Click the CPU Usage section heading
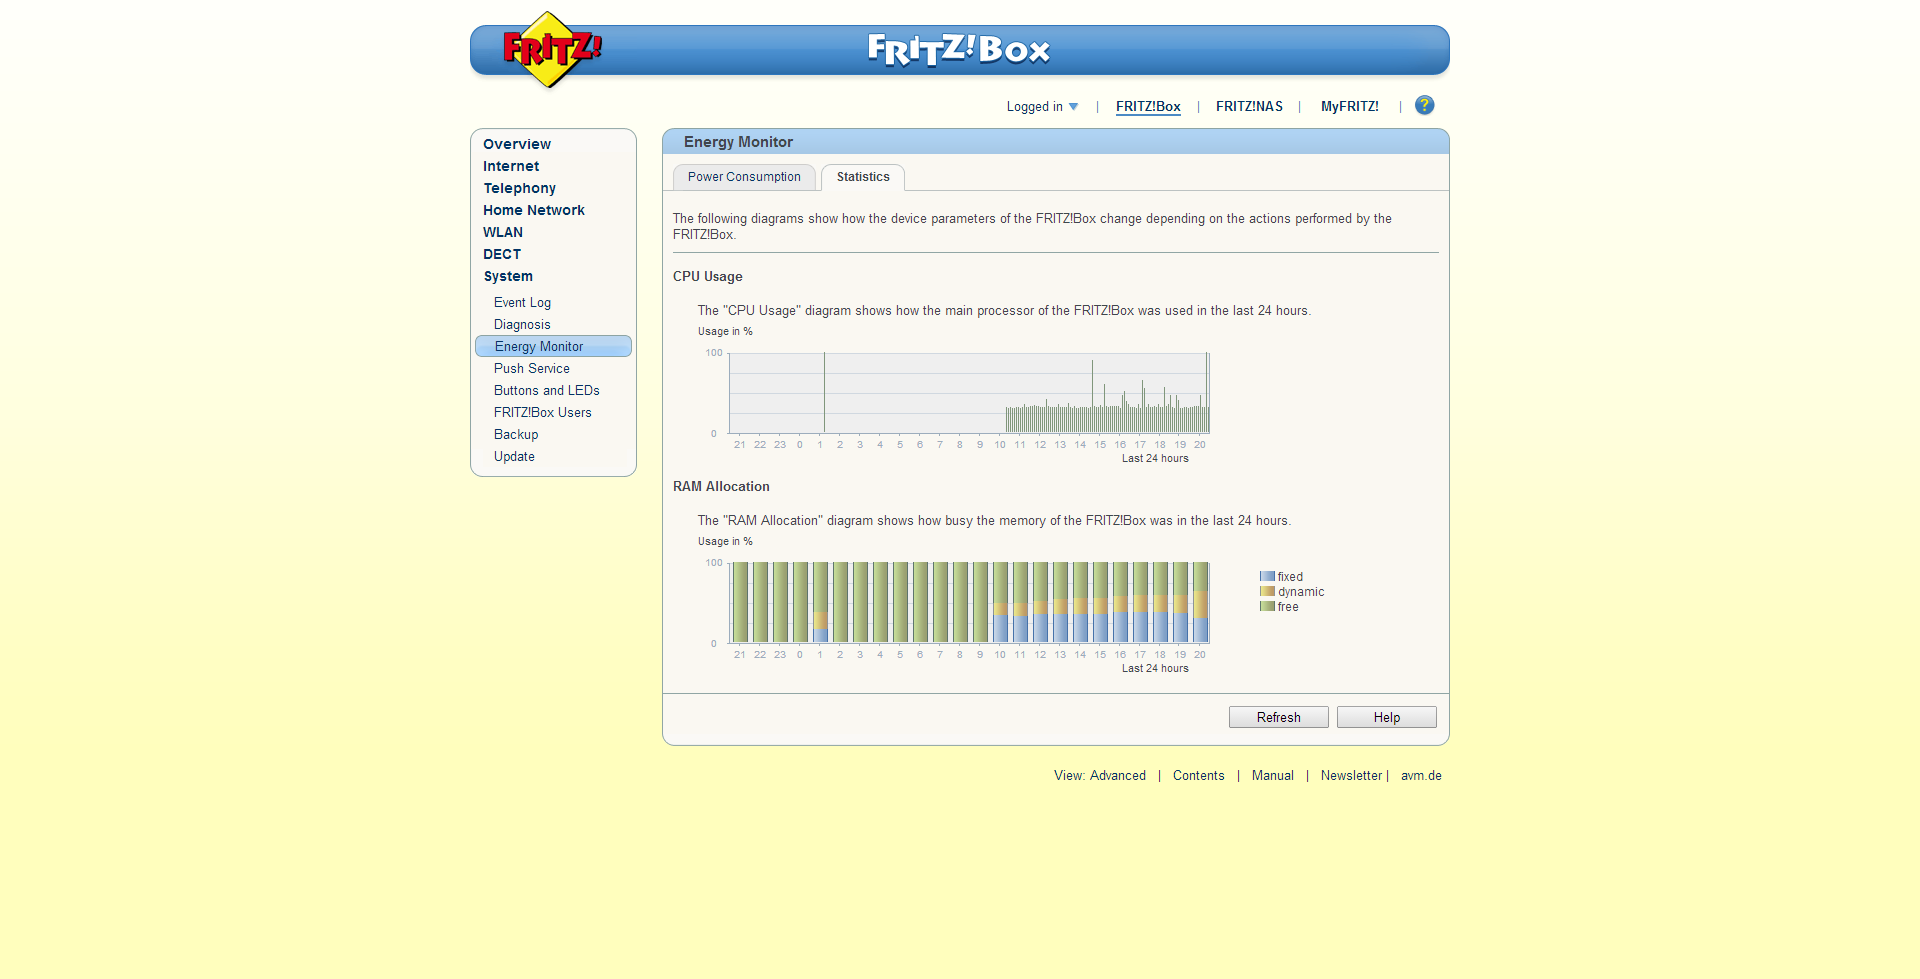 click(x=707, y=277)
